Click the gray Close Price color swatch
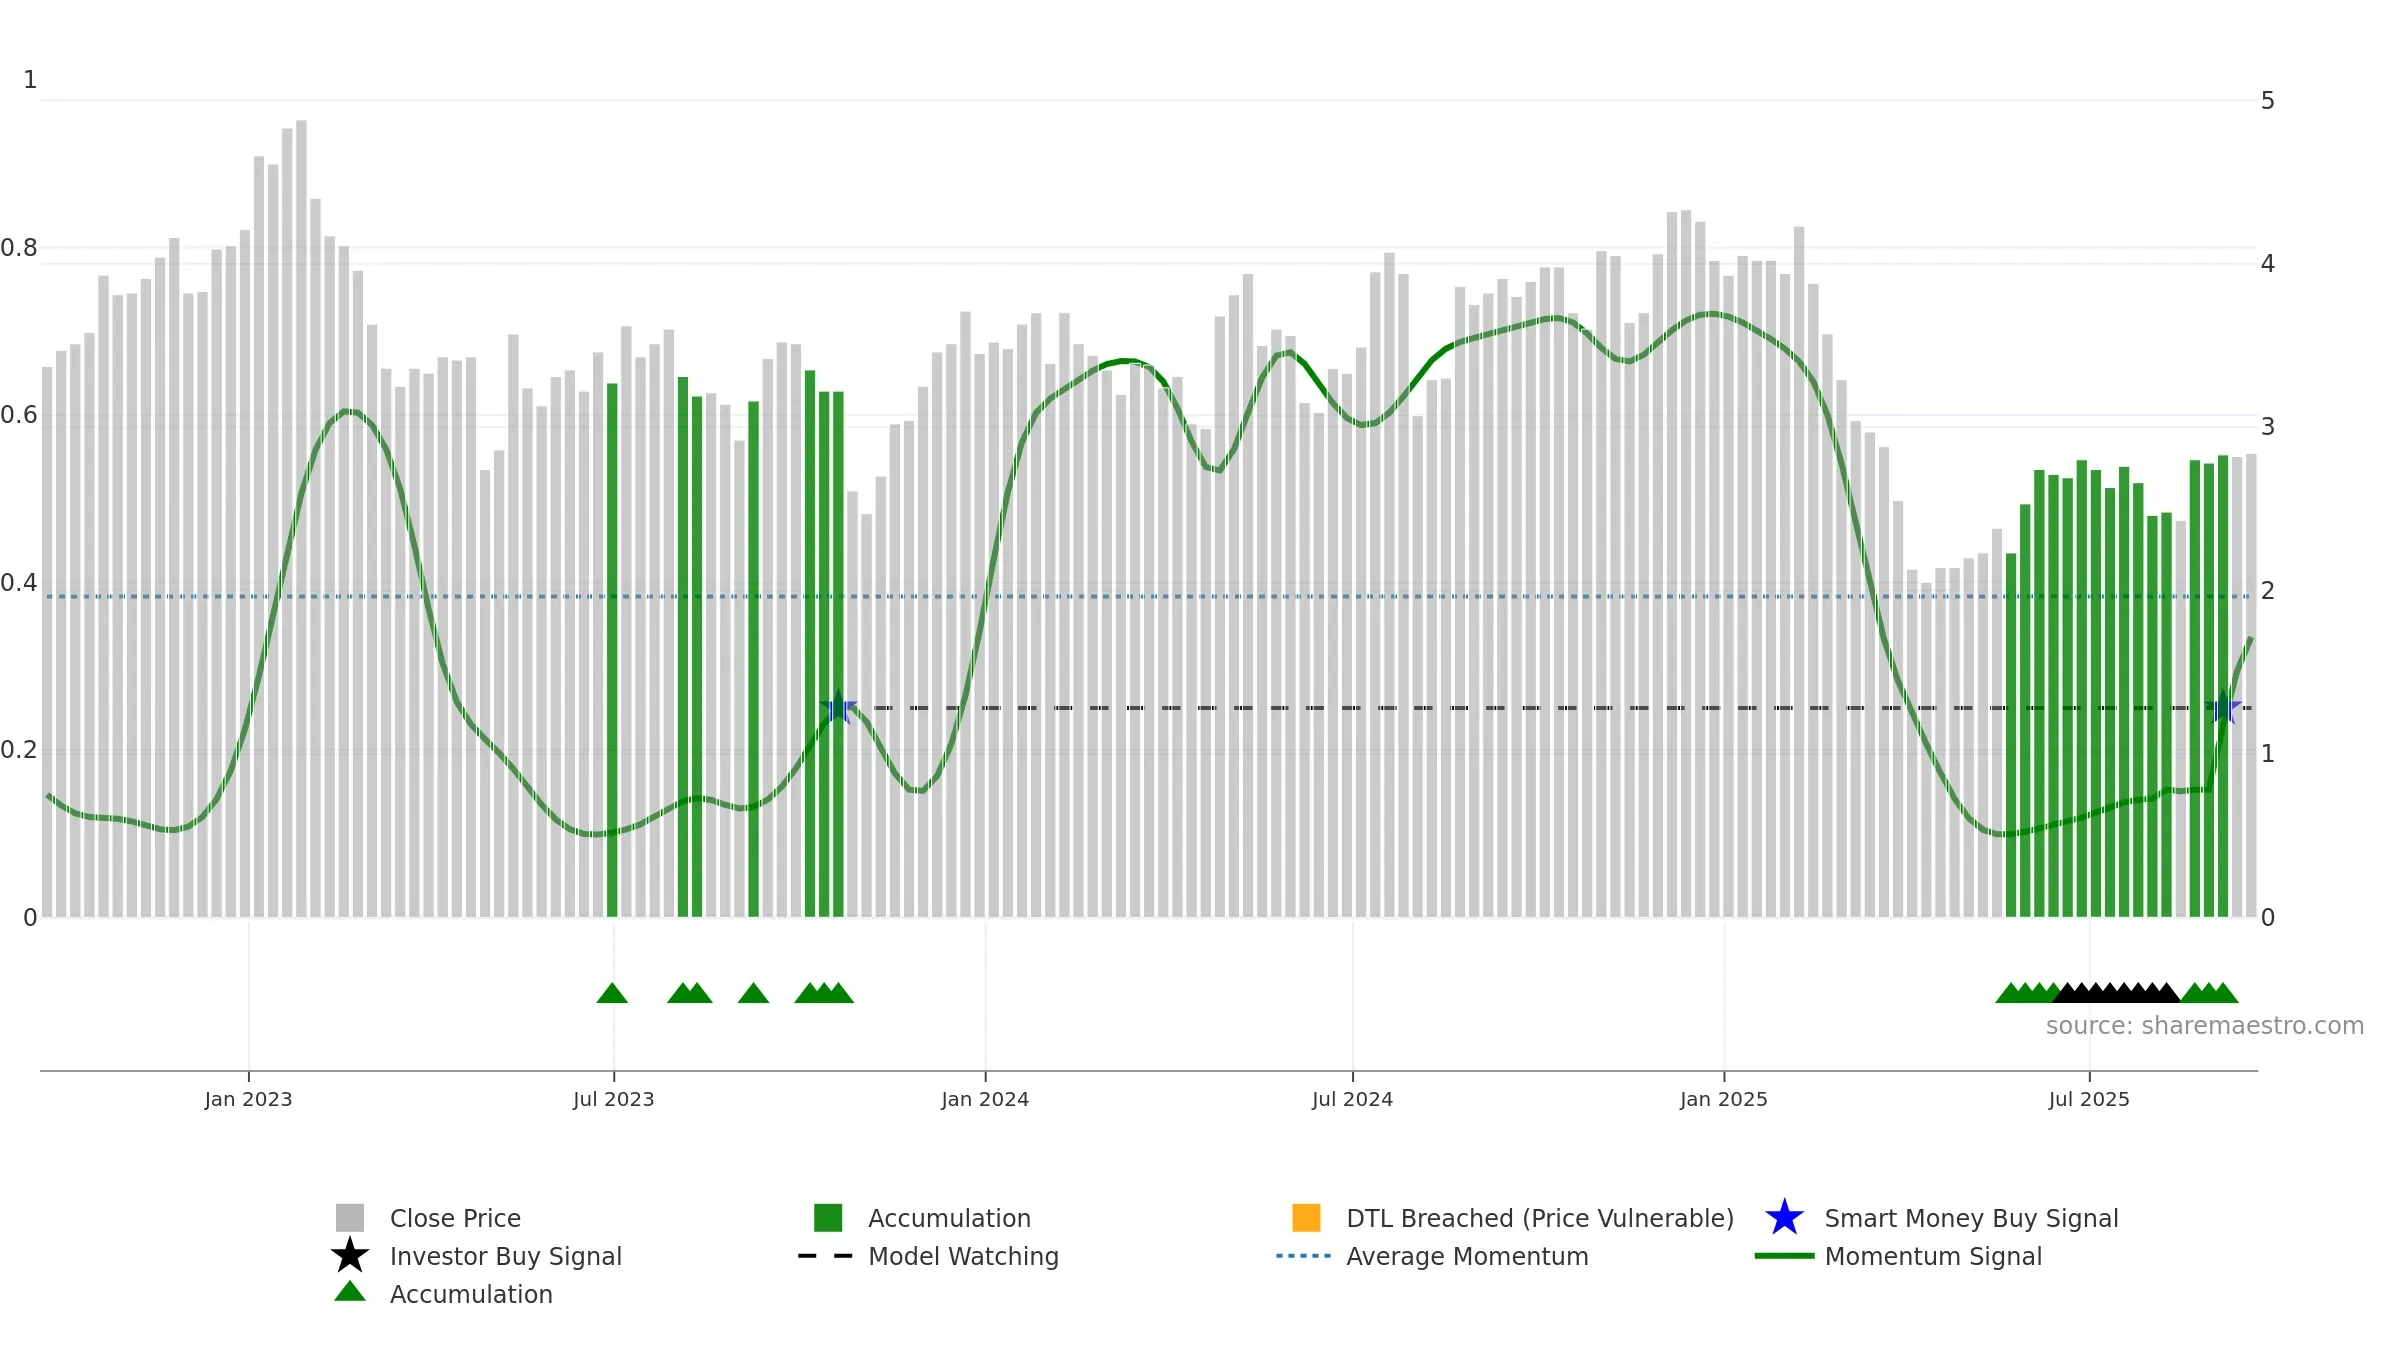This screenshot has width=2400, height=1350. tap(350, 1218)
